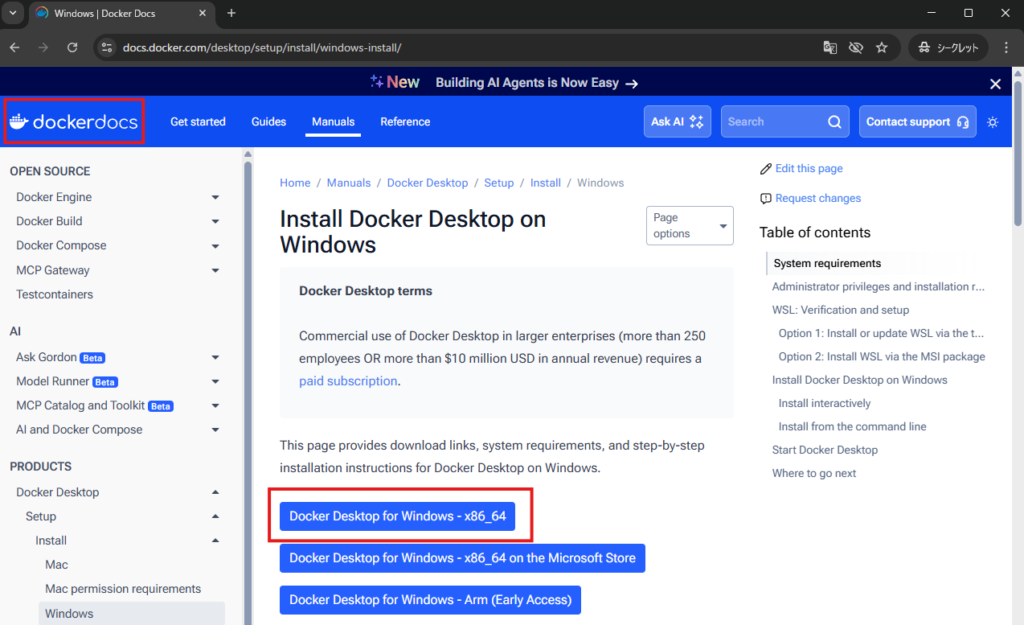This screenshot has width=1024, height=625.
Task: Open the paid subscription link
Action: tap(348, 381)
